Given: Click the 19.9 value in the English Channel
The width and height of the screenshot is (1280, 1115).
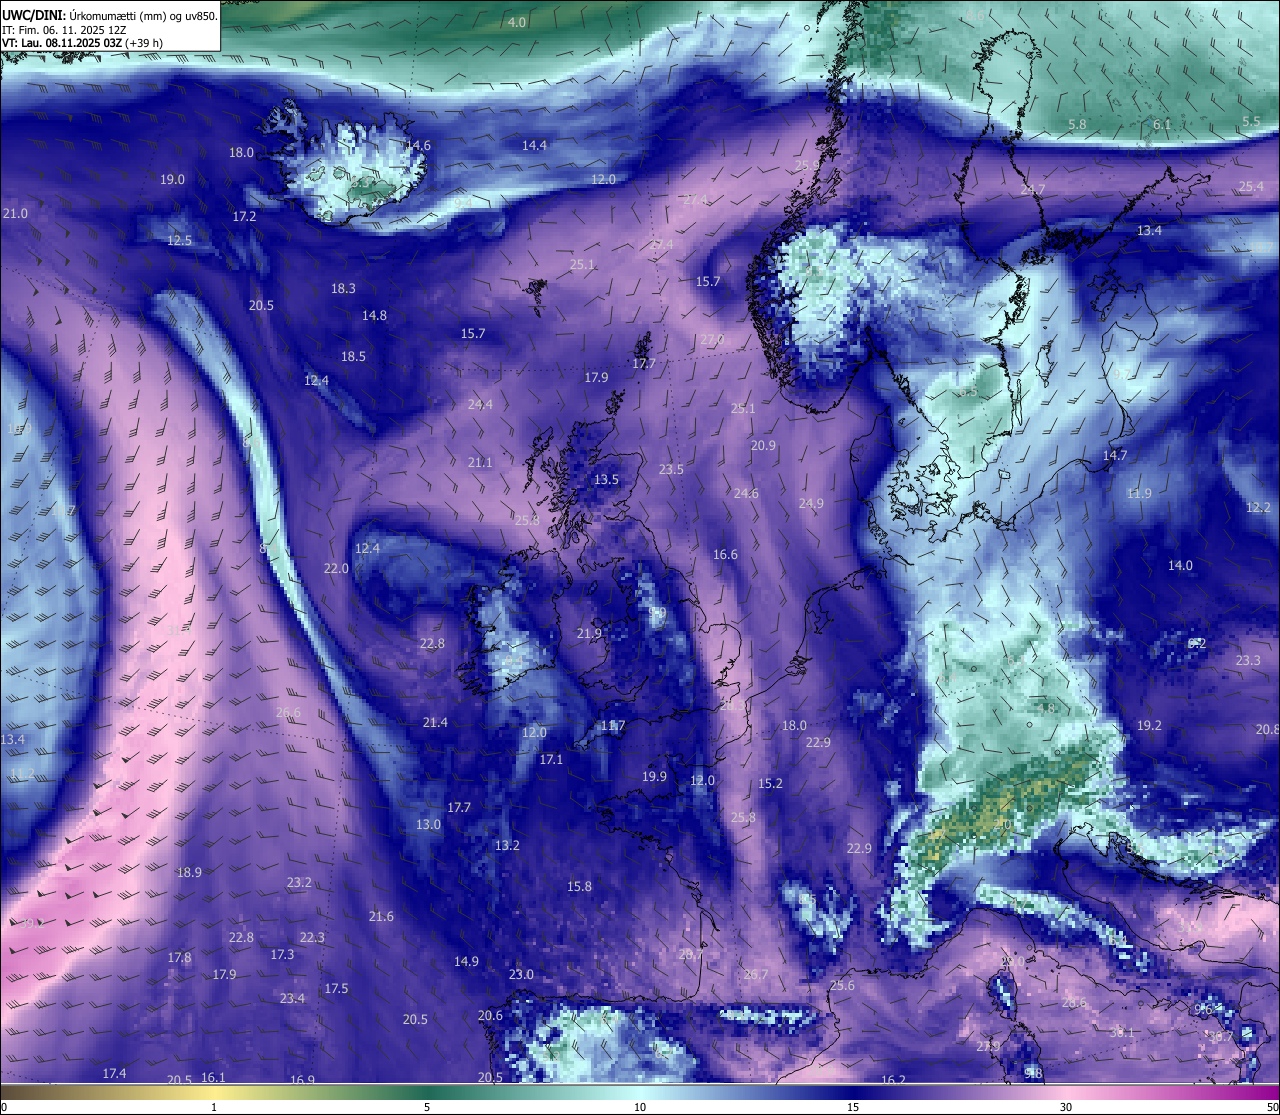Looking at the screenshot, I should pyautogui.click(x=654, y=776).
